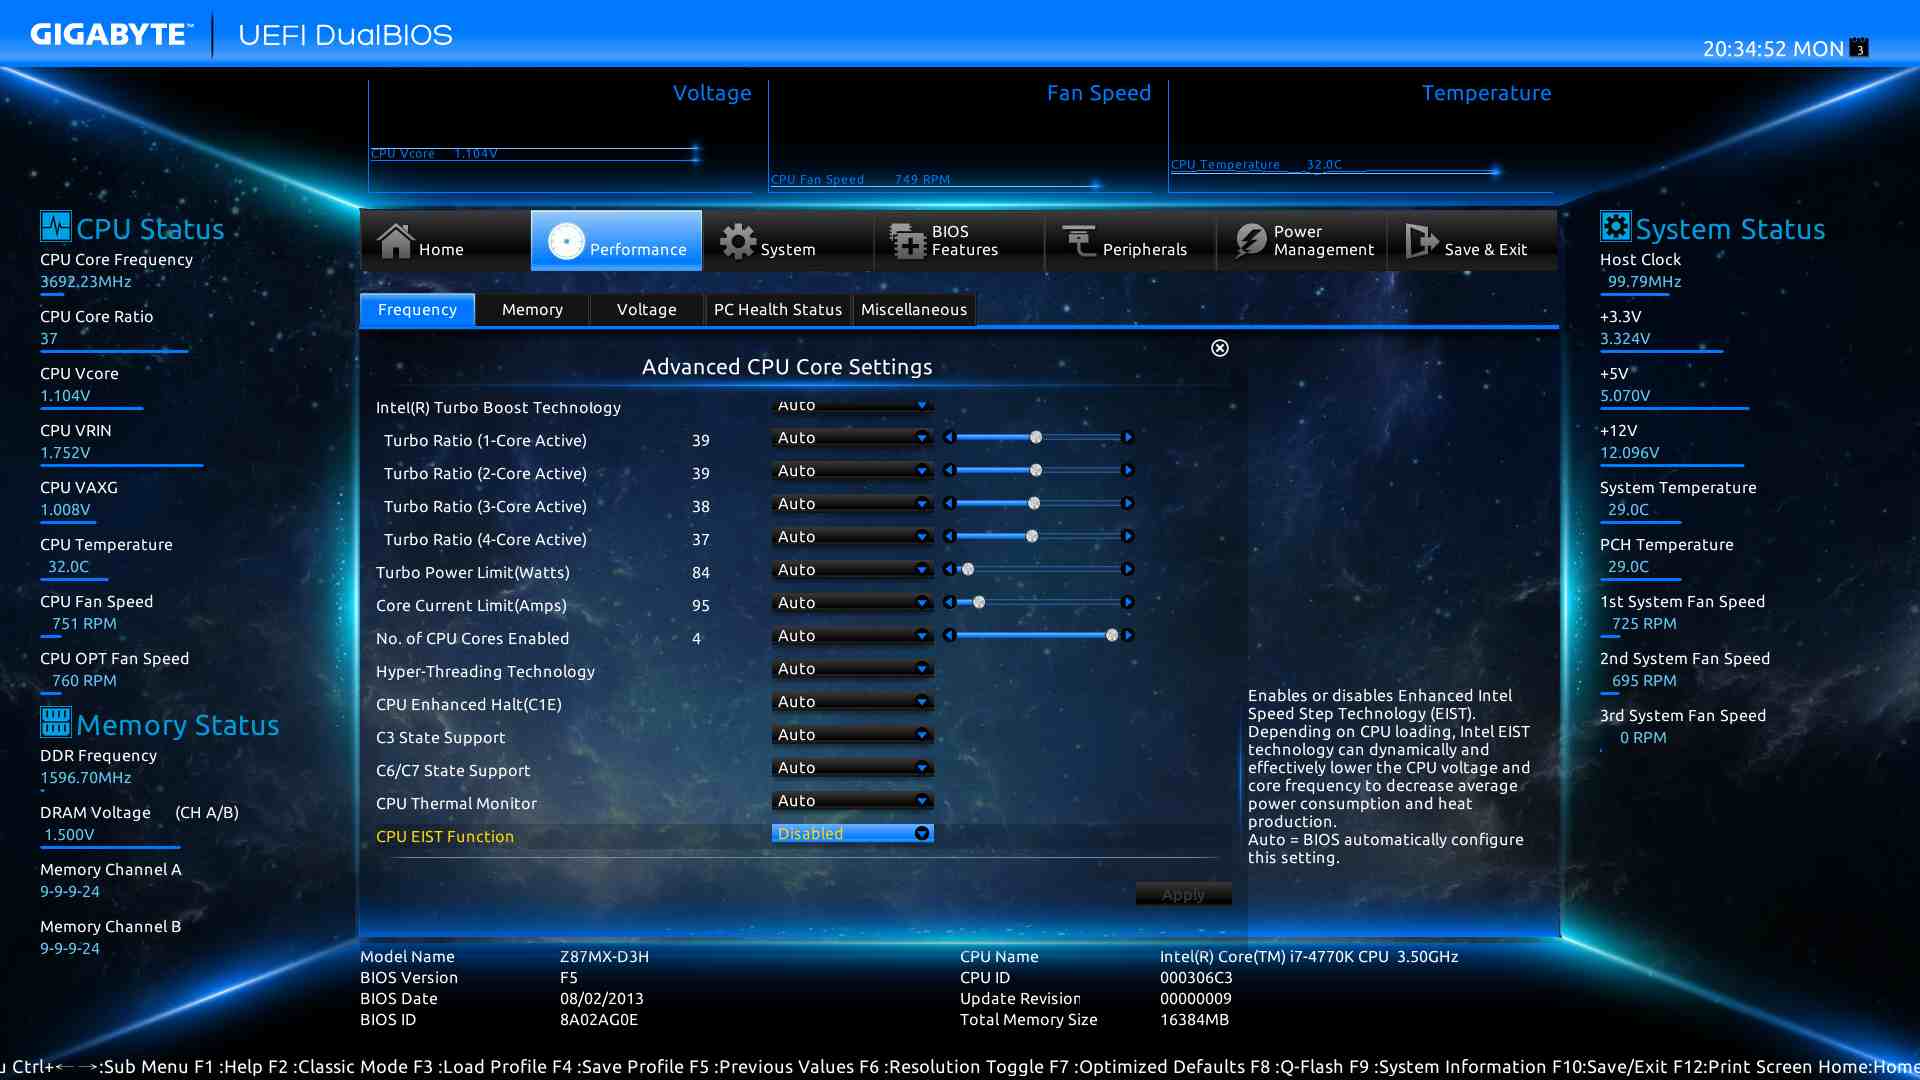Open the CPU EIST Function dropdown
Viewport: 1920px width, 1080px height.
(x=852, y=834)
